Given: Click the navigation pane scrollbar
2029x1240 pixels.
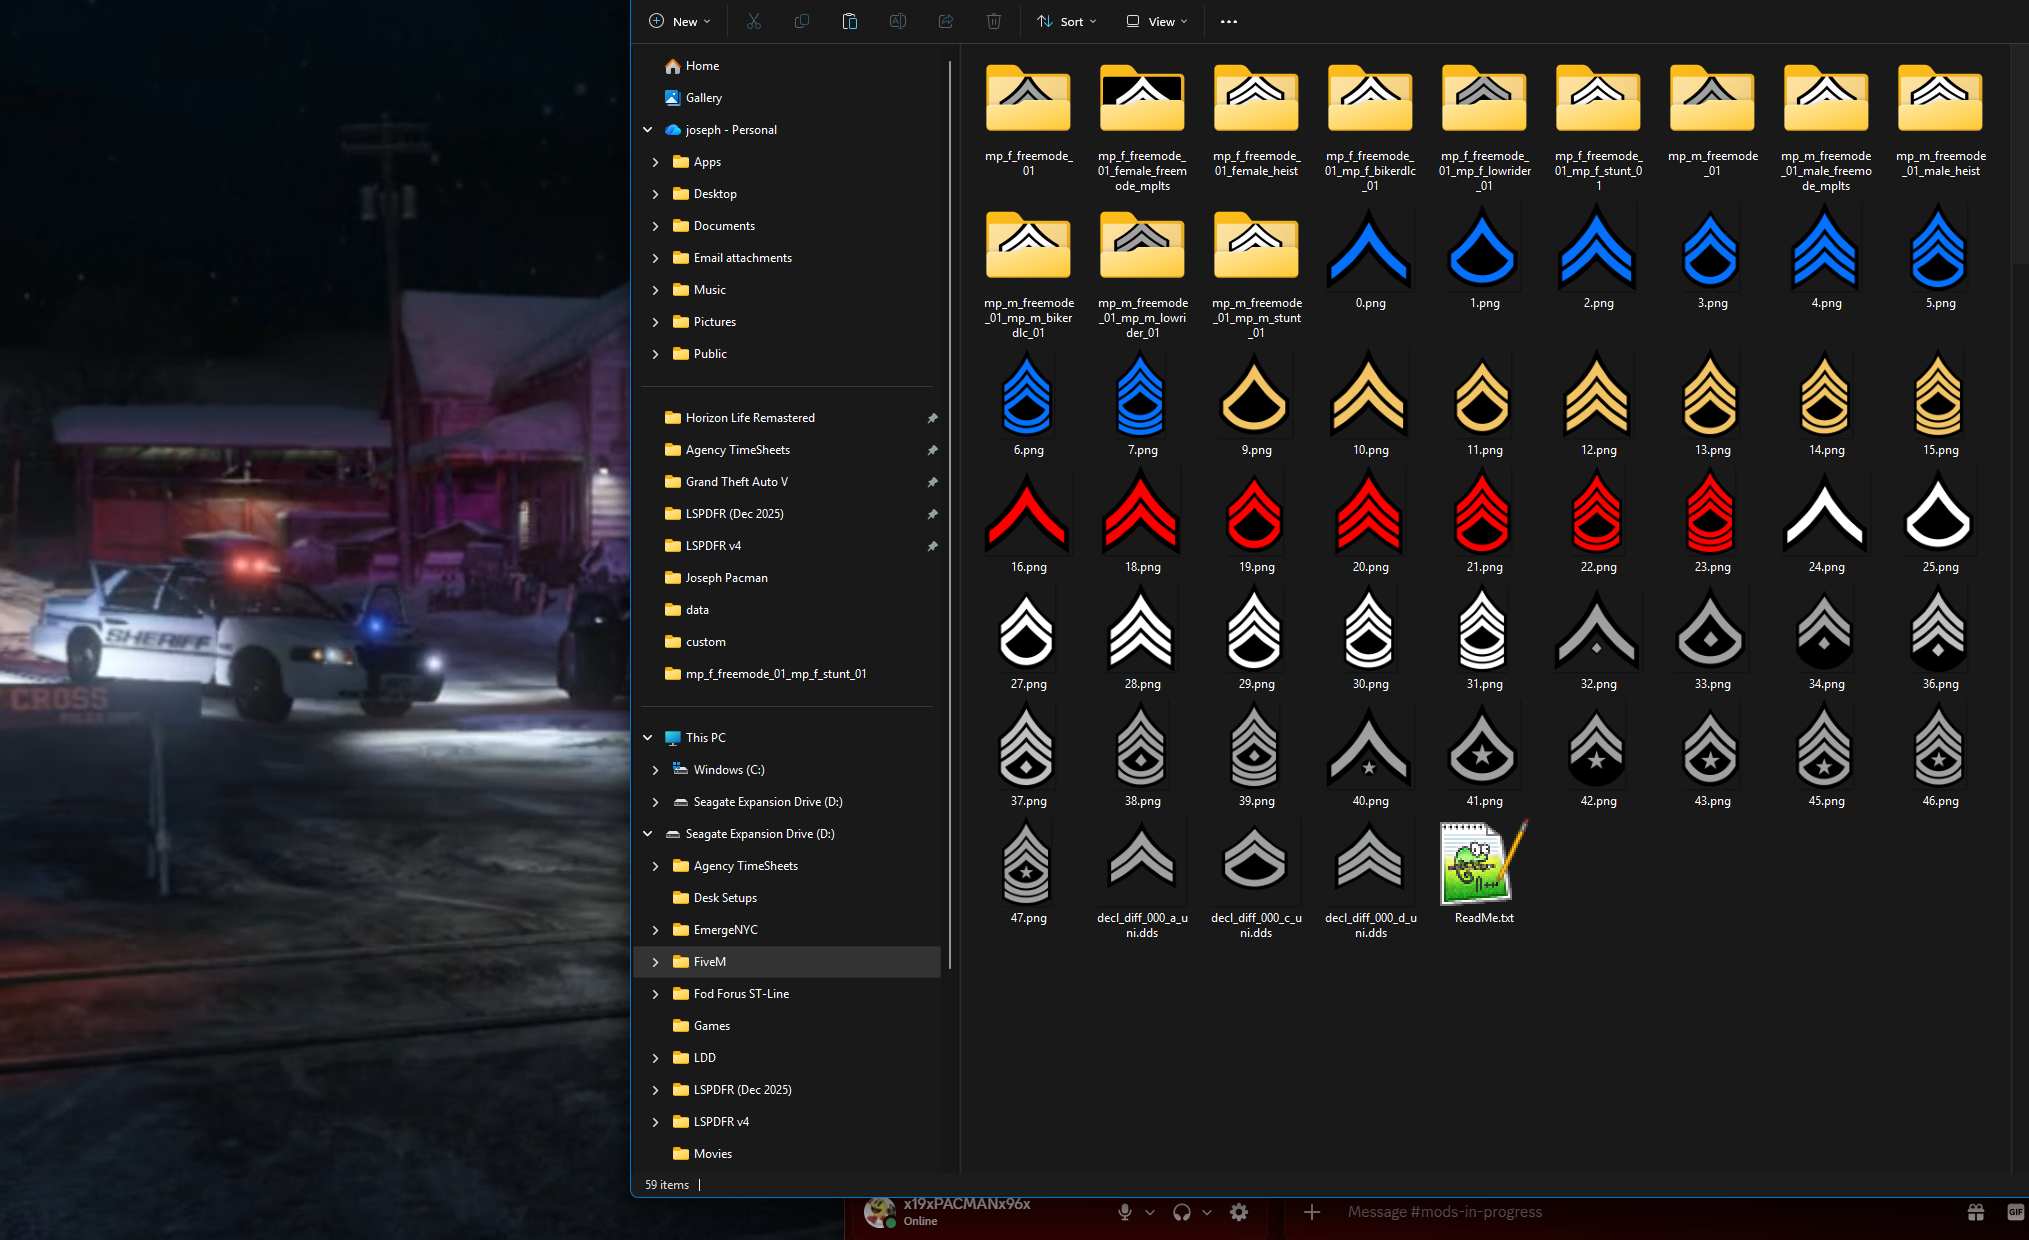Looking at the screenshot, I should click(949, 515).
